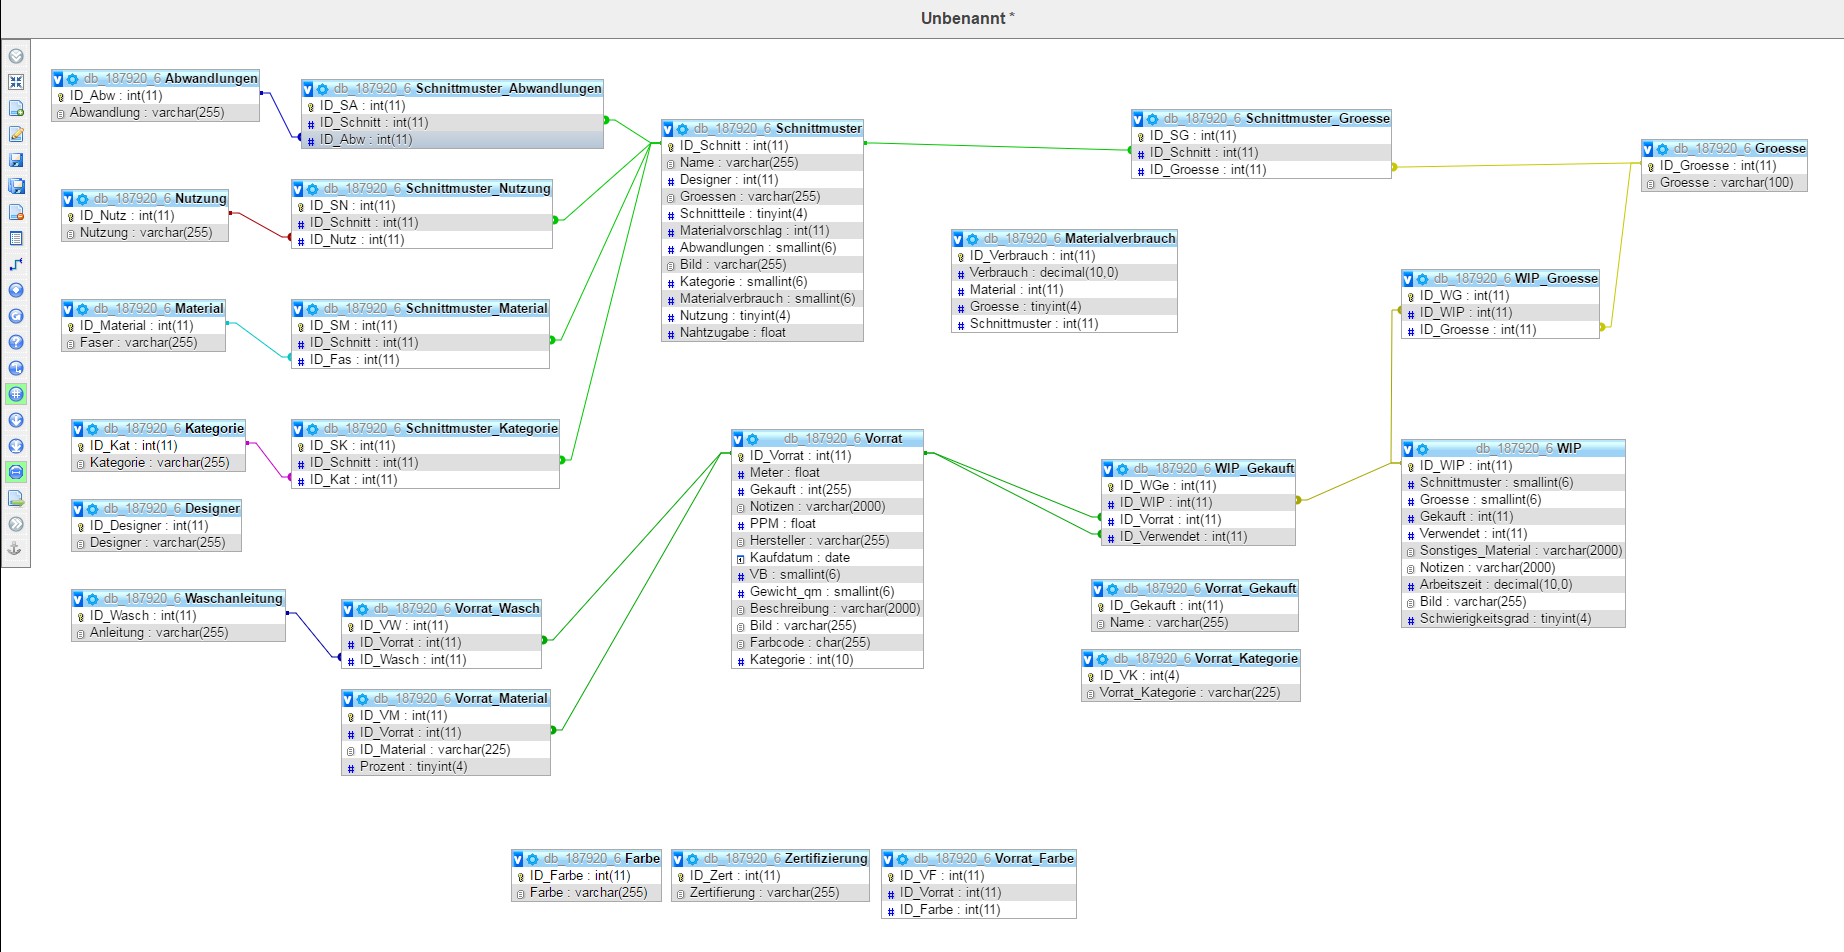Collapse the left toolbar with top chevron
1844x952 pixels.
(x=16, y=56)
